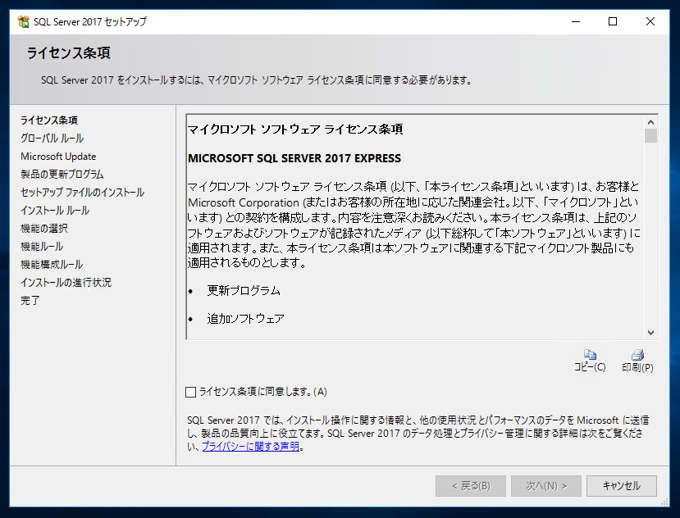Click the Print (印刷) icon

(x=638, y=355)
